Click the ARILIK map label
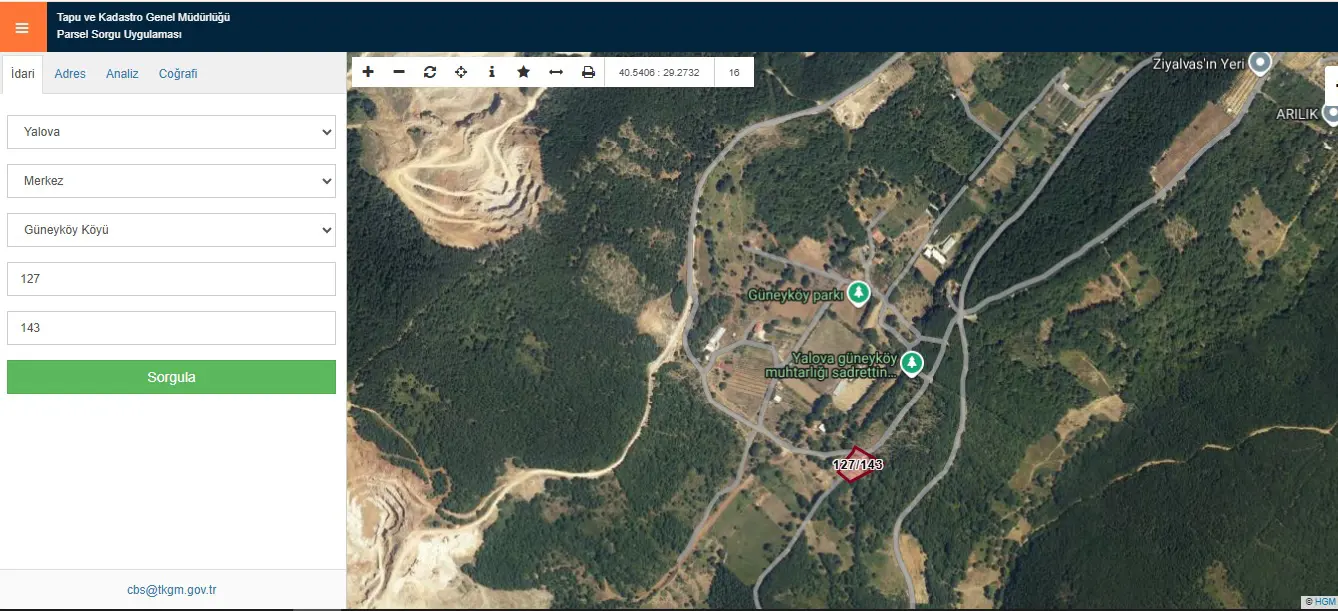The image size is (1338, 611). tap(1297, 114)
